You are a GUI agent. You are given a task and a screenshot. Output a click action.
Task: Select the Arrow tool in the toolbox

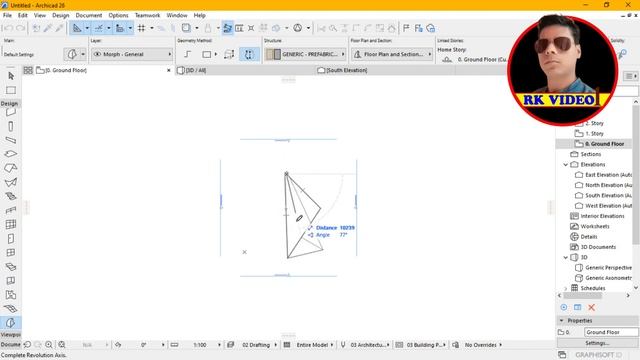point(11,76)
